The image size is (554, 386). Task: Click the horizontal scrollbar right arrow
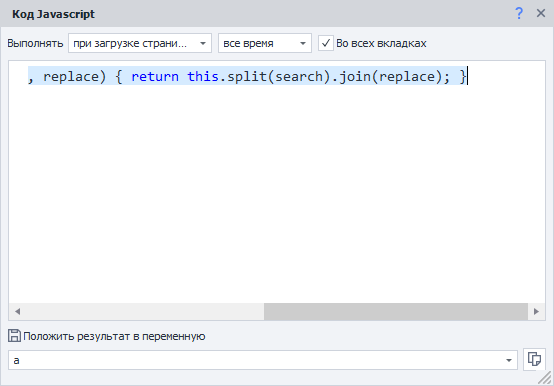(536, 311)
